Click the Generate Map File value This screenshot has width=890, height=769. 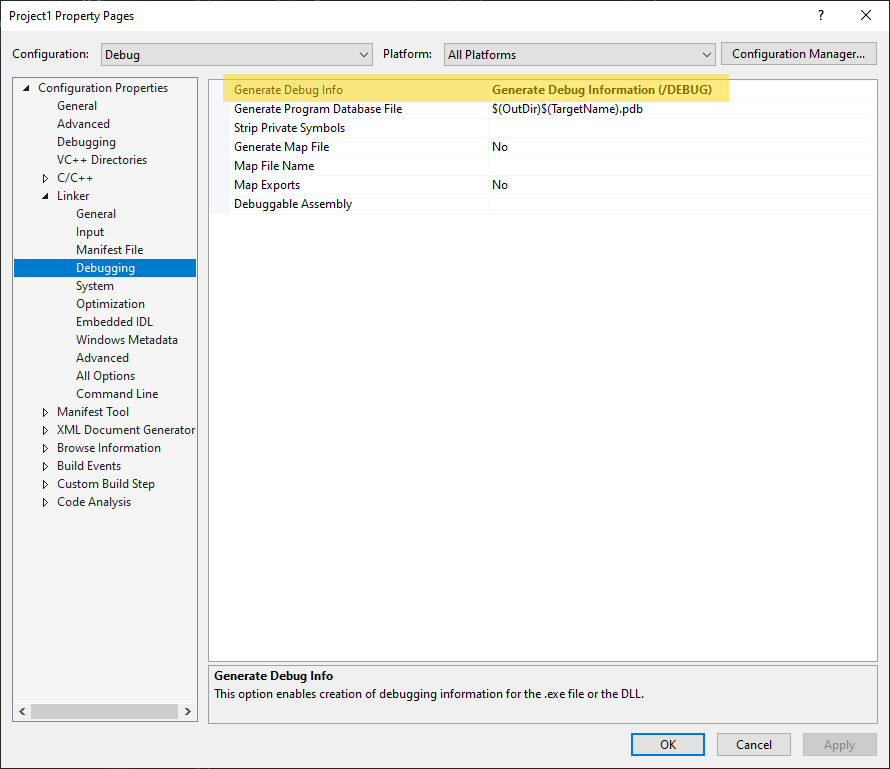(x=680, y=147)
